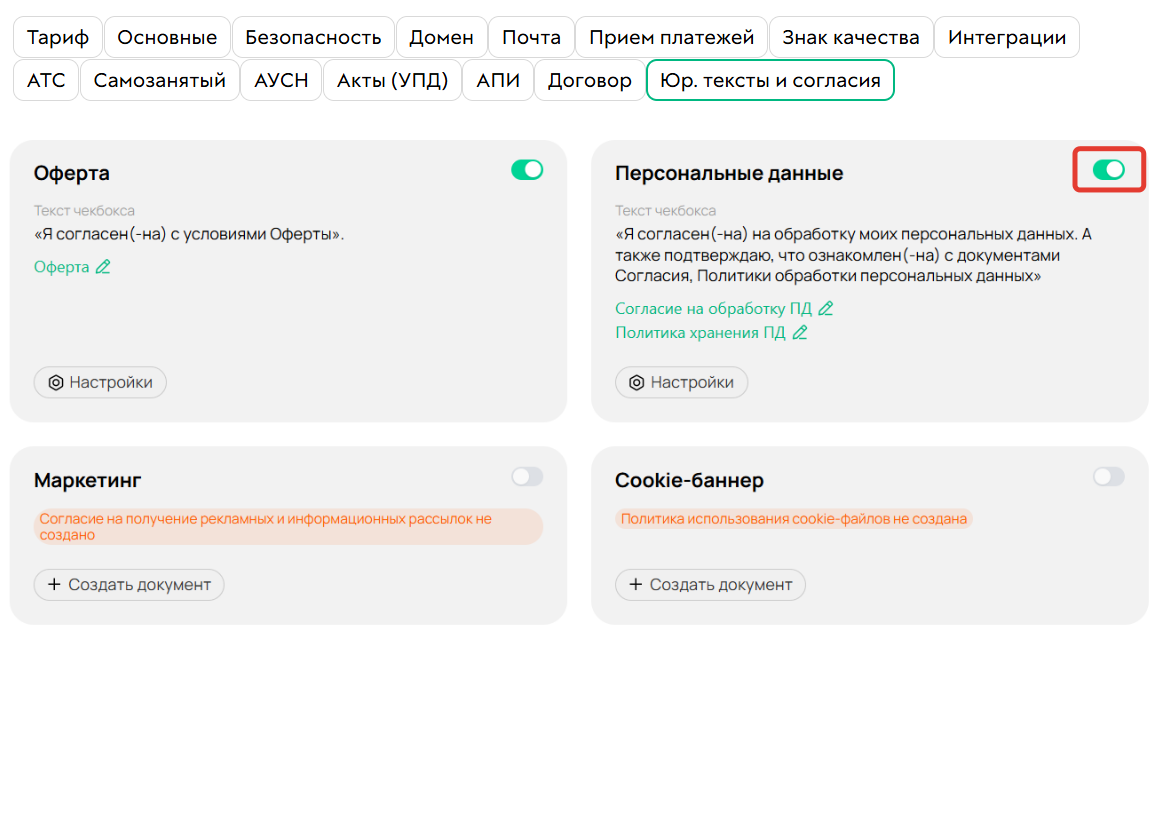Create document in the Маркетинг card
This screenshot has width=1164, height=839.
129,584
